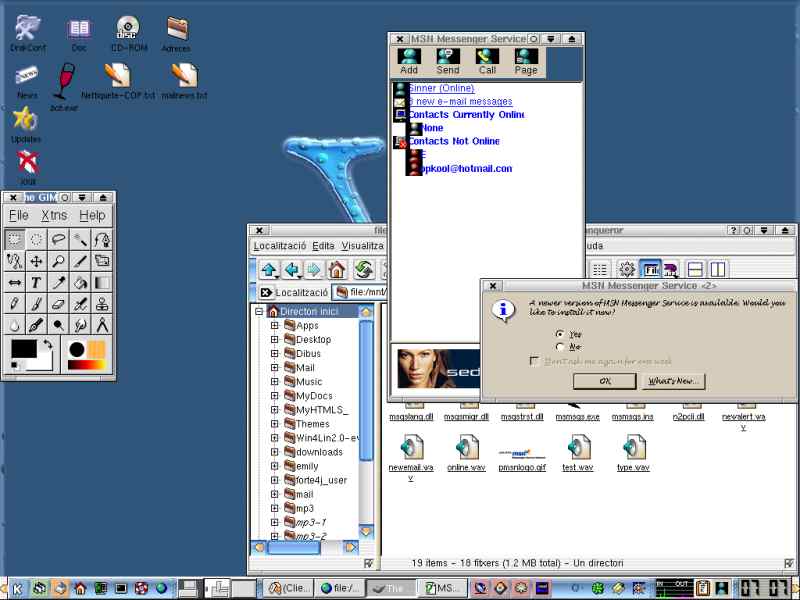The height and width of the screenshot is (600, 800).
Task: Expand the downloads folder in sidebar
Action: [x=275, y=452]
